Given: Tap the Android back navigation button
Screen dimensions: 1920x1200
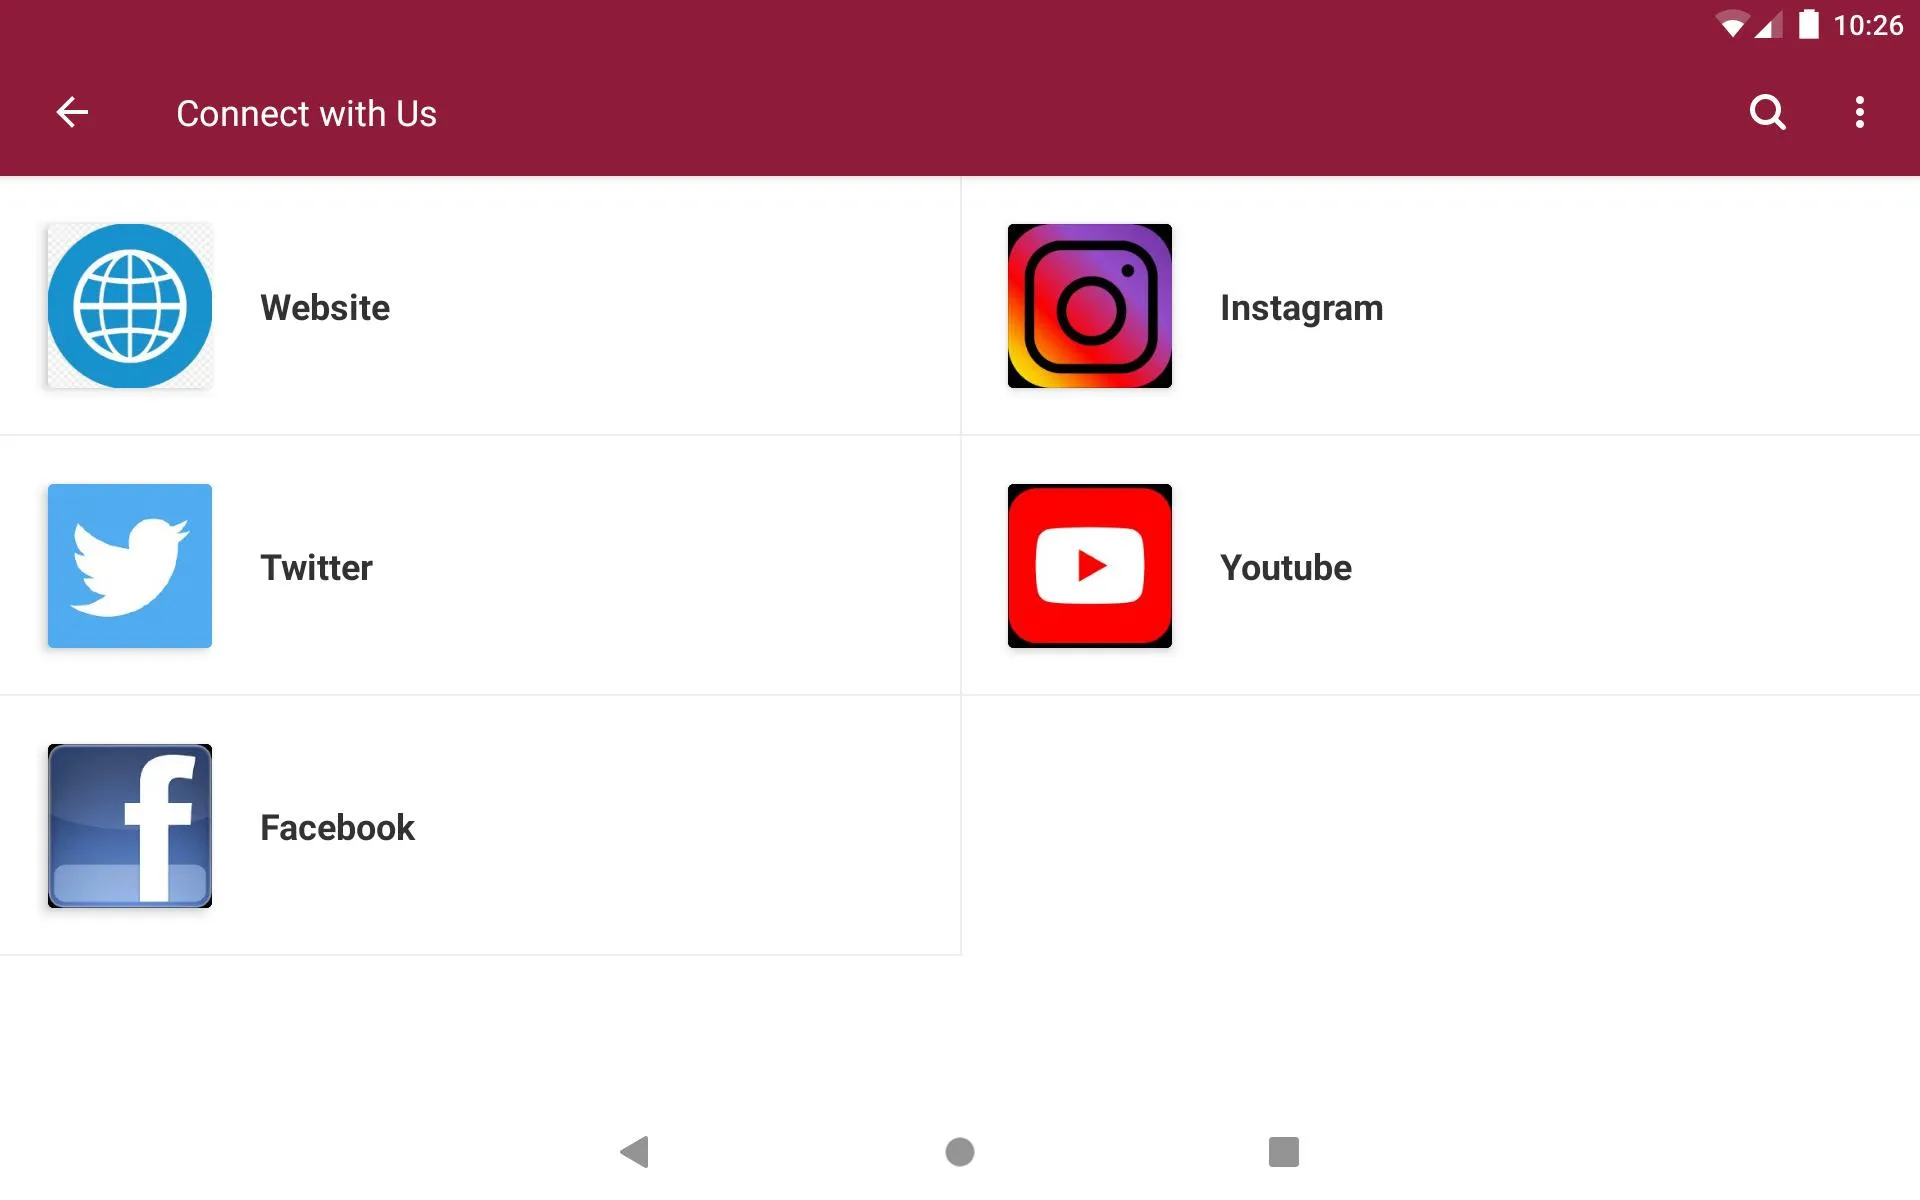Looking at the screenshot, I should [634, 1150].
